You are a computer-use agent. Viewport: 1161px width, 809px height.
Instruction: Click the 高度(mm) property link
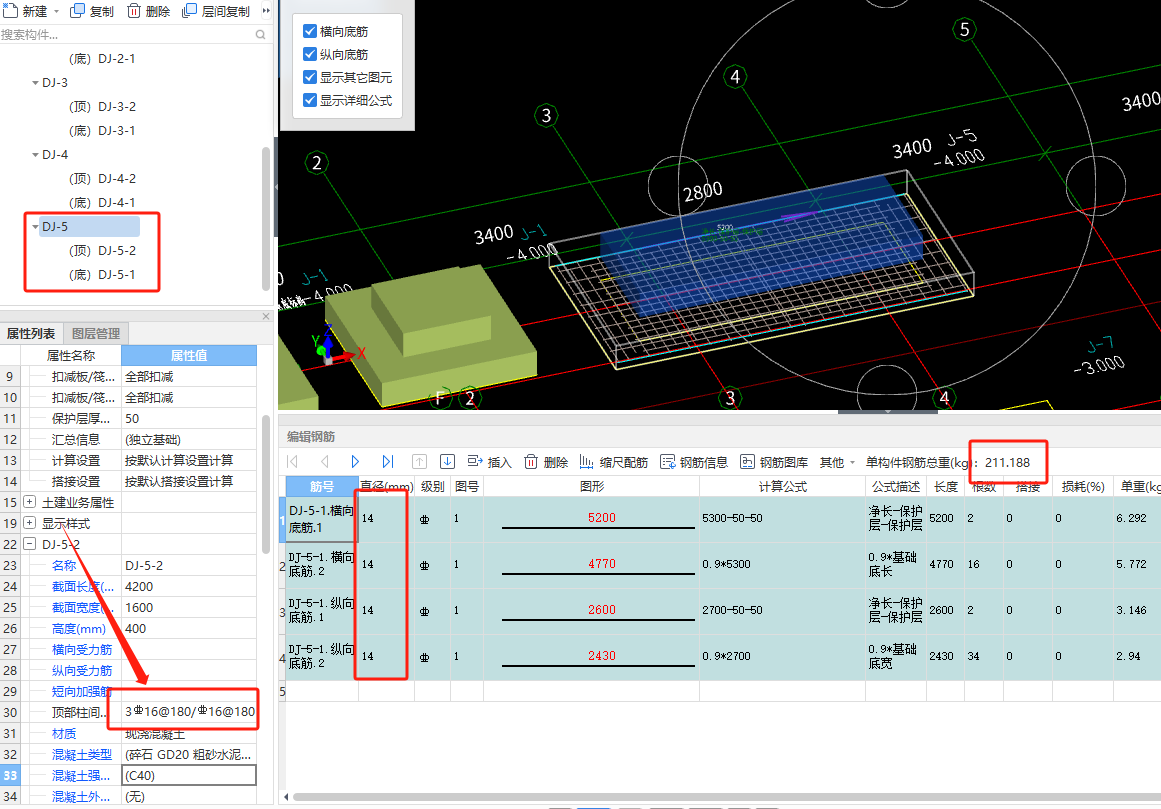[79, 628]
